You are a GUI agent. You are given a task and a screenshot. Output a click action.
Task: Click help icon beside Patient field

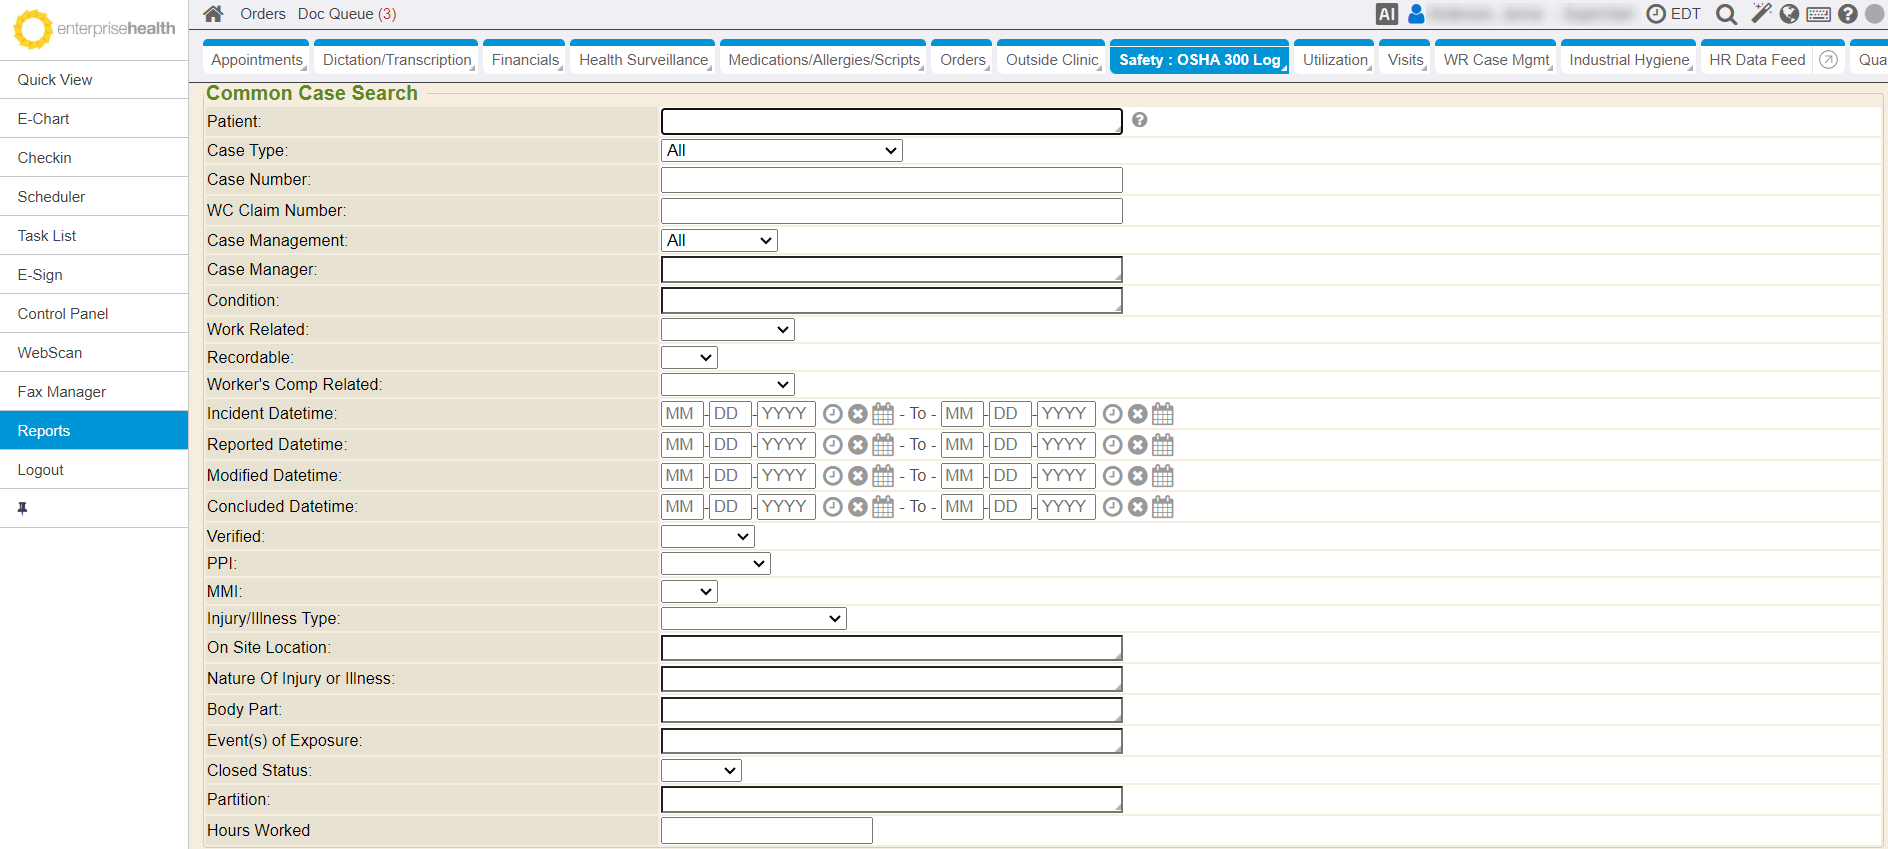pyautogui.click(x=1139, y=120)
